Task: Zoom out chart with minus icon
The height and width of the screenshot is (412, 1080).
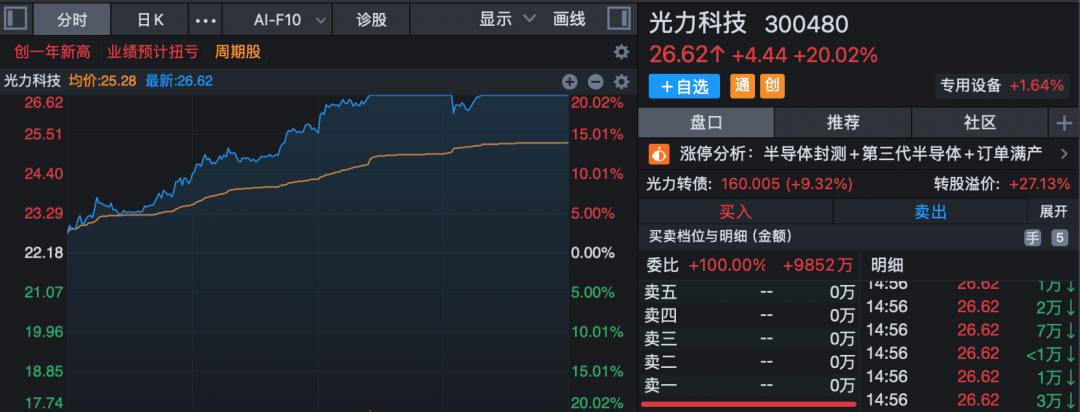Action: pos(595,82)
